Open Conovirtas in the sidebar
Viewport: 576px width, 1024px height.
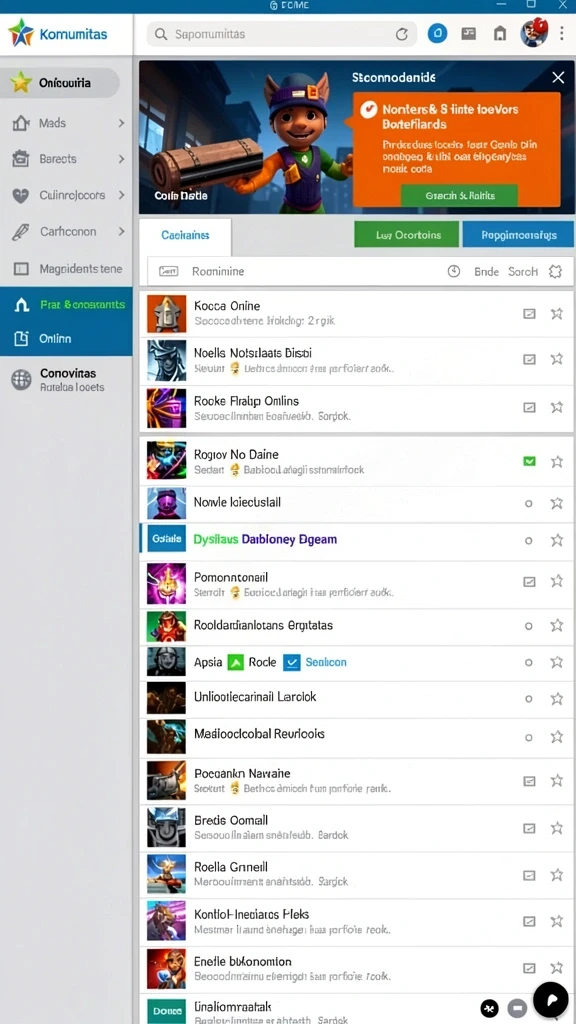point(66,379)
